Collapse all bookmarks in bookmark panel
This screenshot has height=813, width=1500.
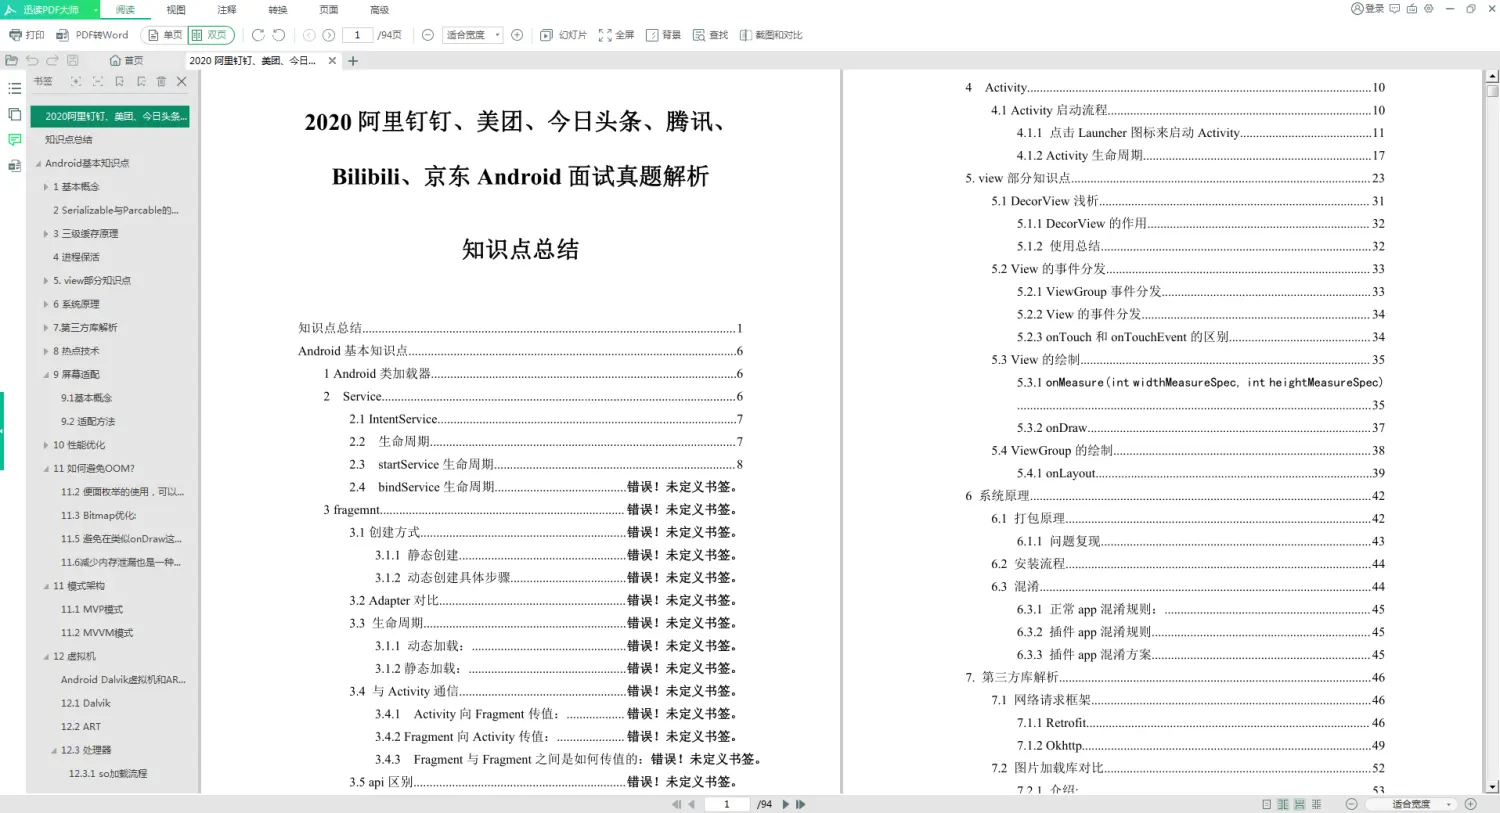[97, 81]
